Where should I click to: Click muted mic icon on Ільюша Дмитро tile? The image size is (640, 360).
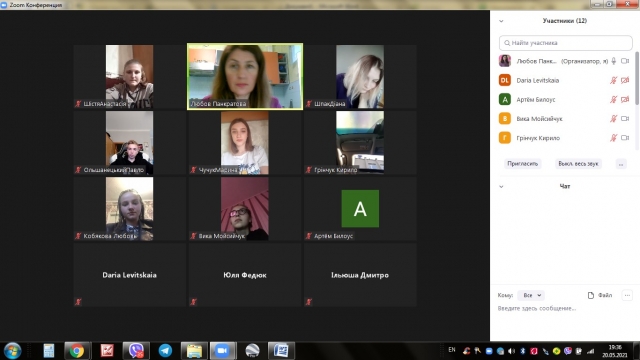[309, 302]
